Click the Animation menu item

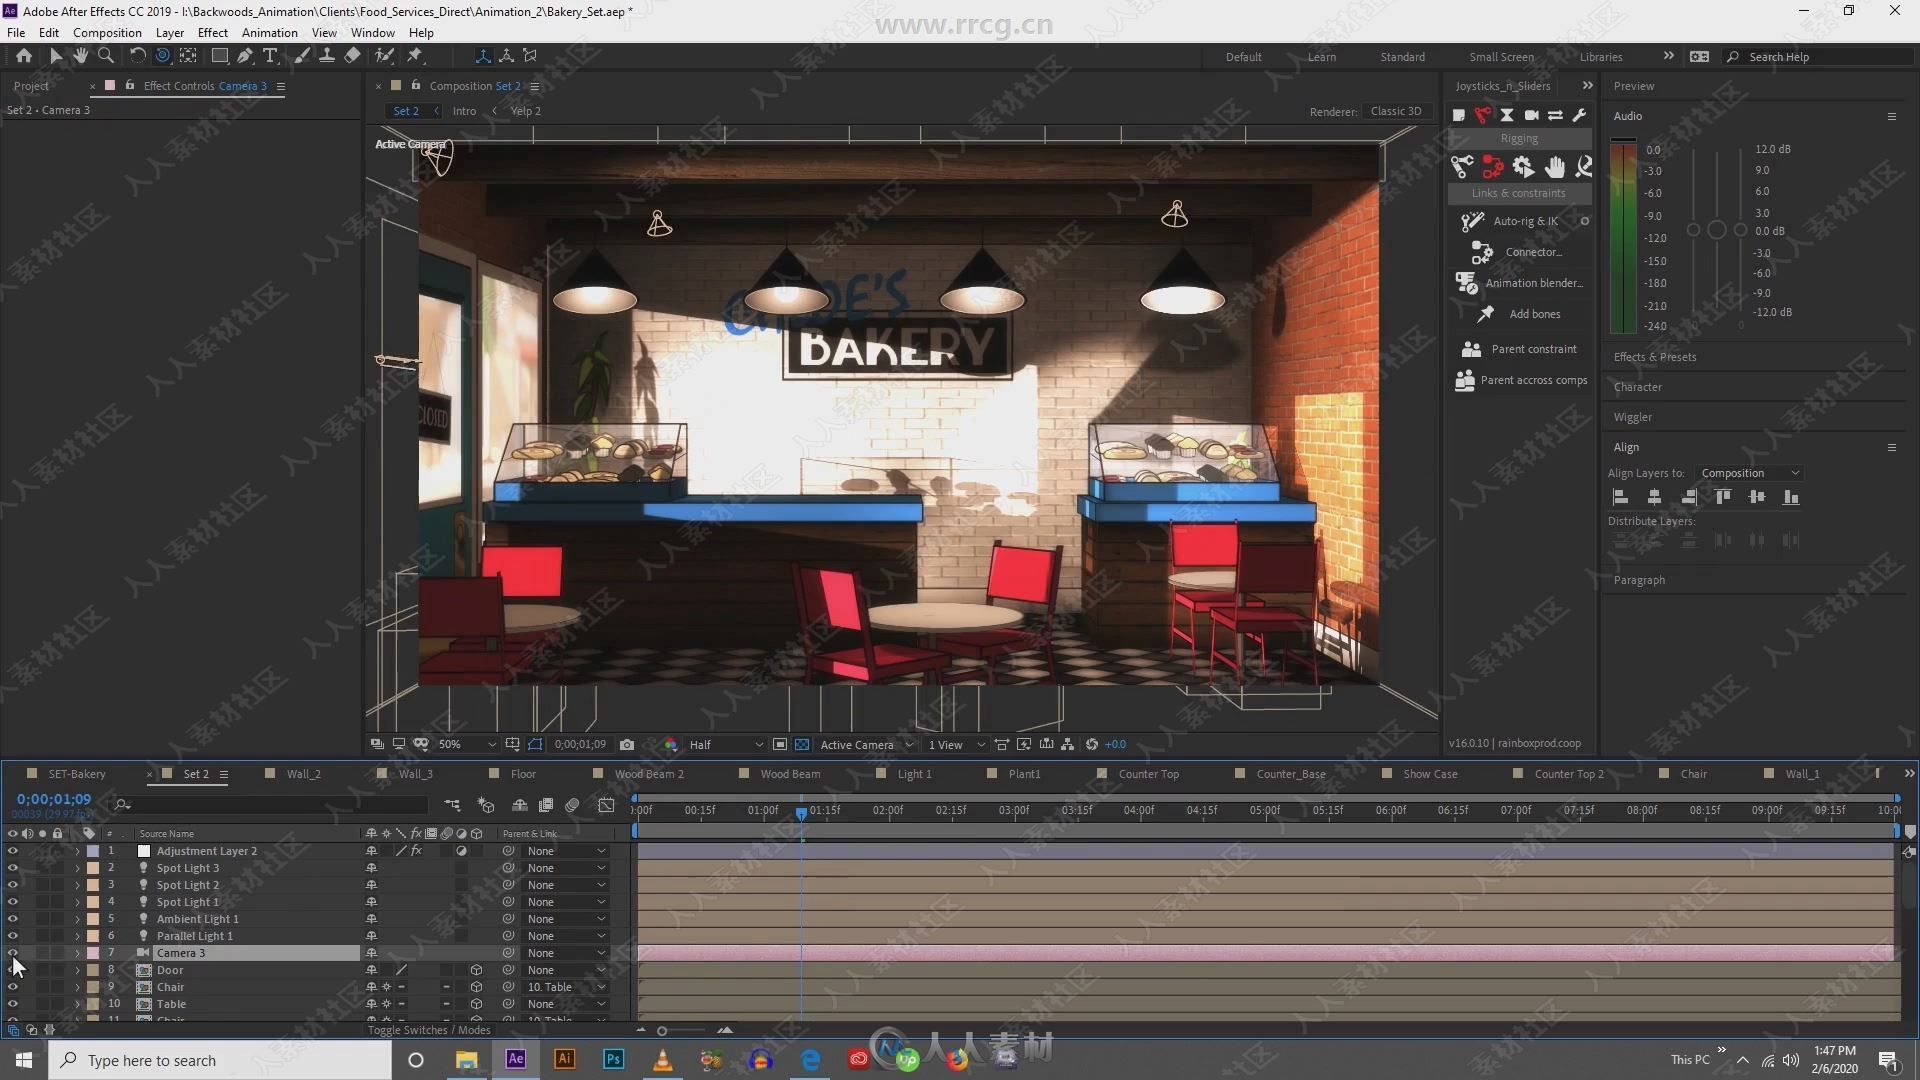tap(269, 33)
